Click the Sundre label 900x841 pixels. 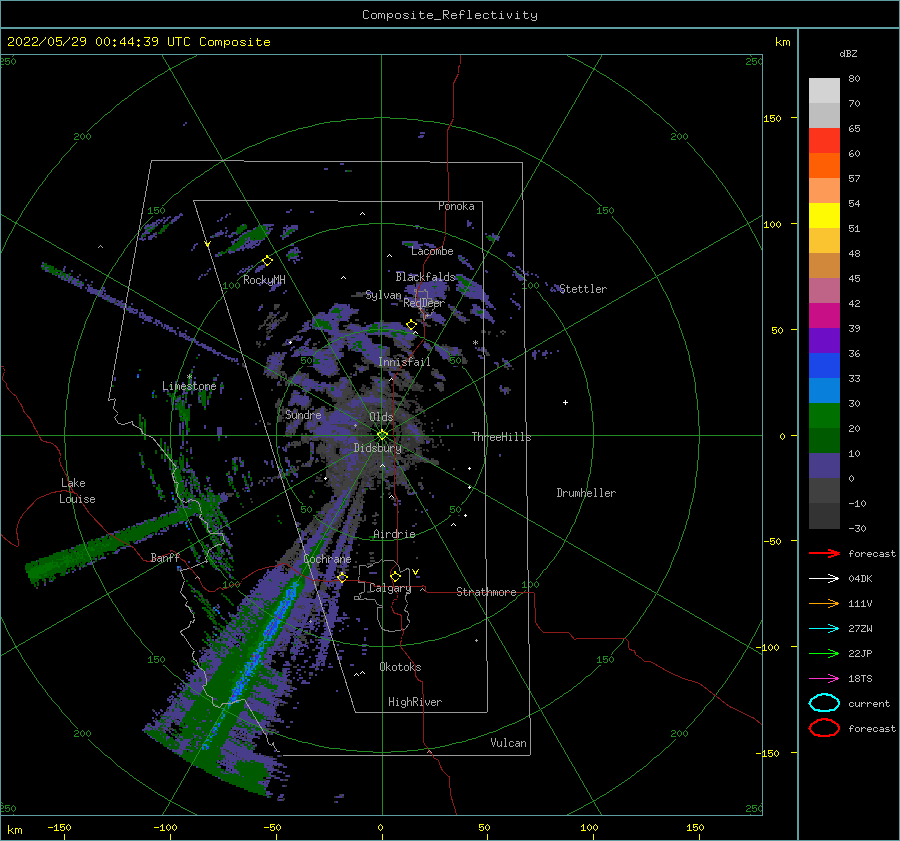[303, 414]
